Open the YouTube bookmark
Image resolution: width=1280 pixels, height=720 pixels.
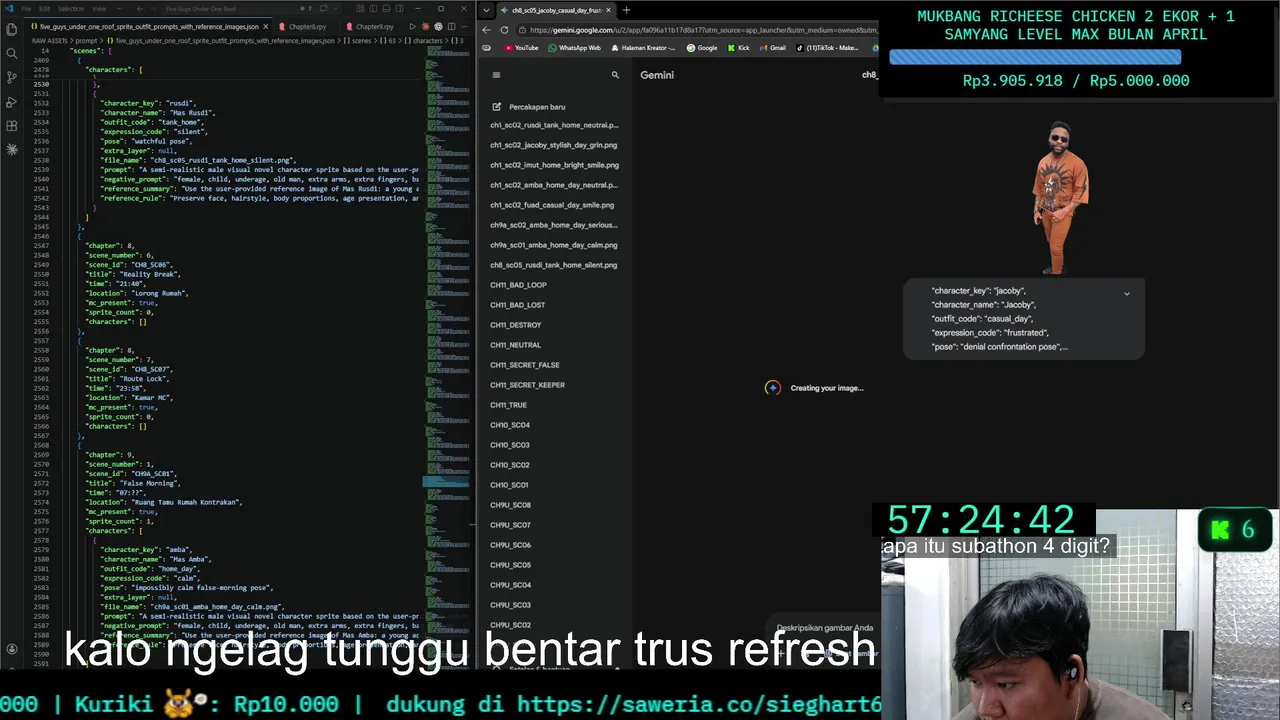521,48
